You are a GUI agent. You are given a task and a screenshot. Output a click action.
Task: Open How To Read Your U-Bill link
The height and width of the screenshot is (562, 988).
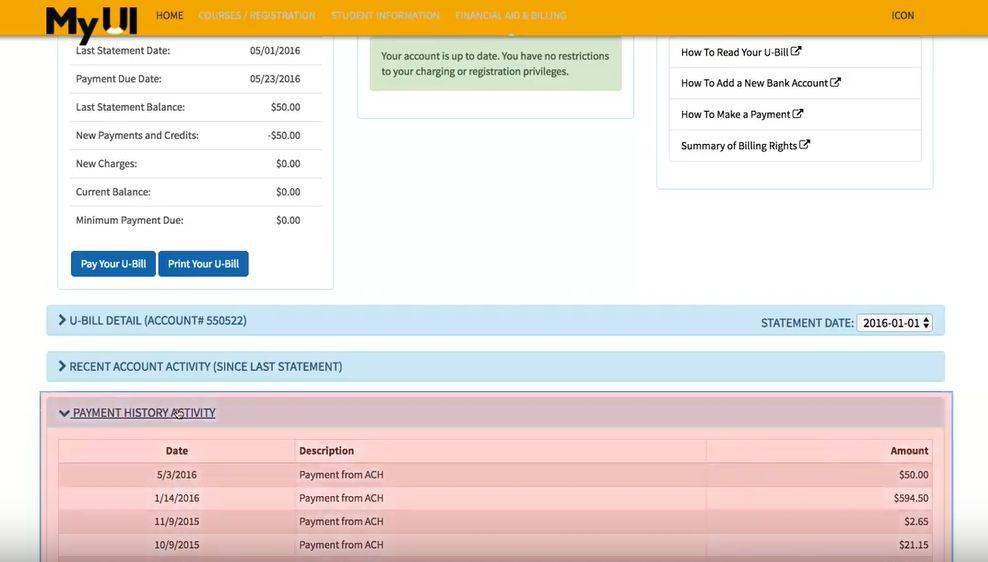[734, 52]
